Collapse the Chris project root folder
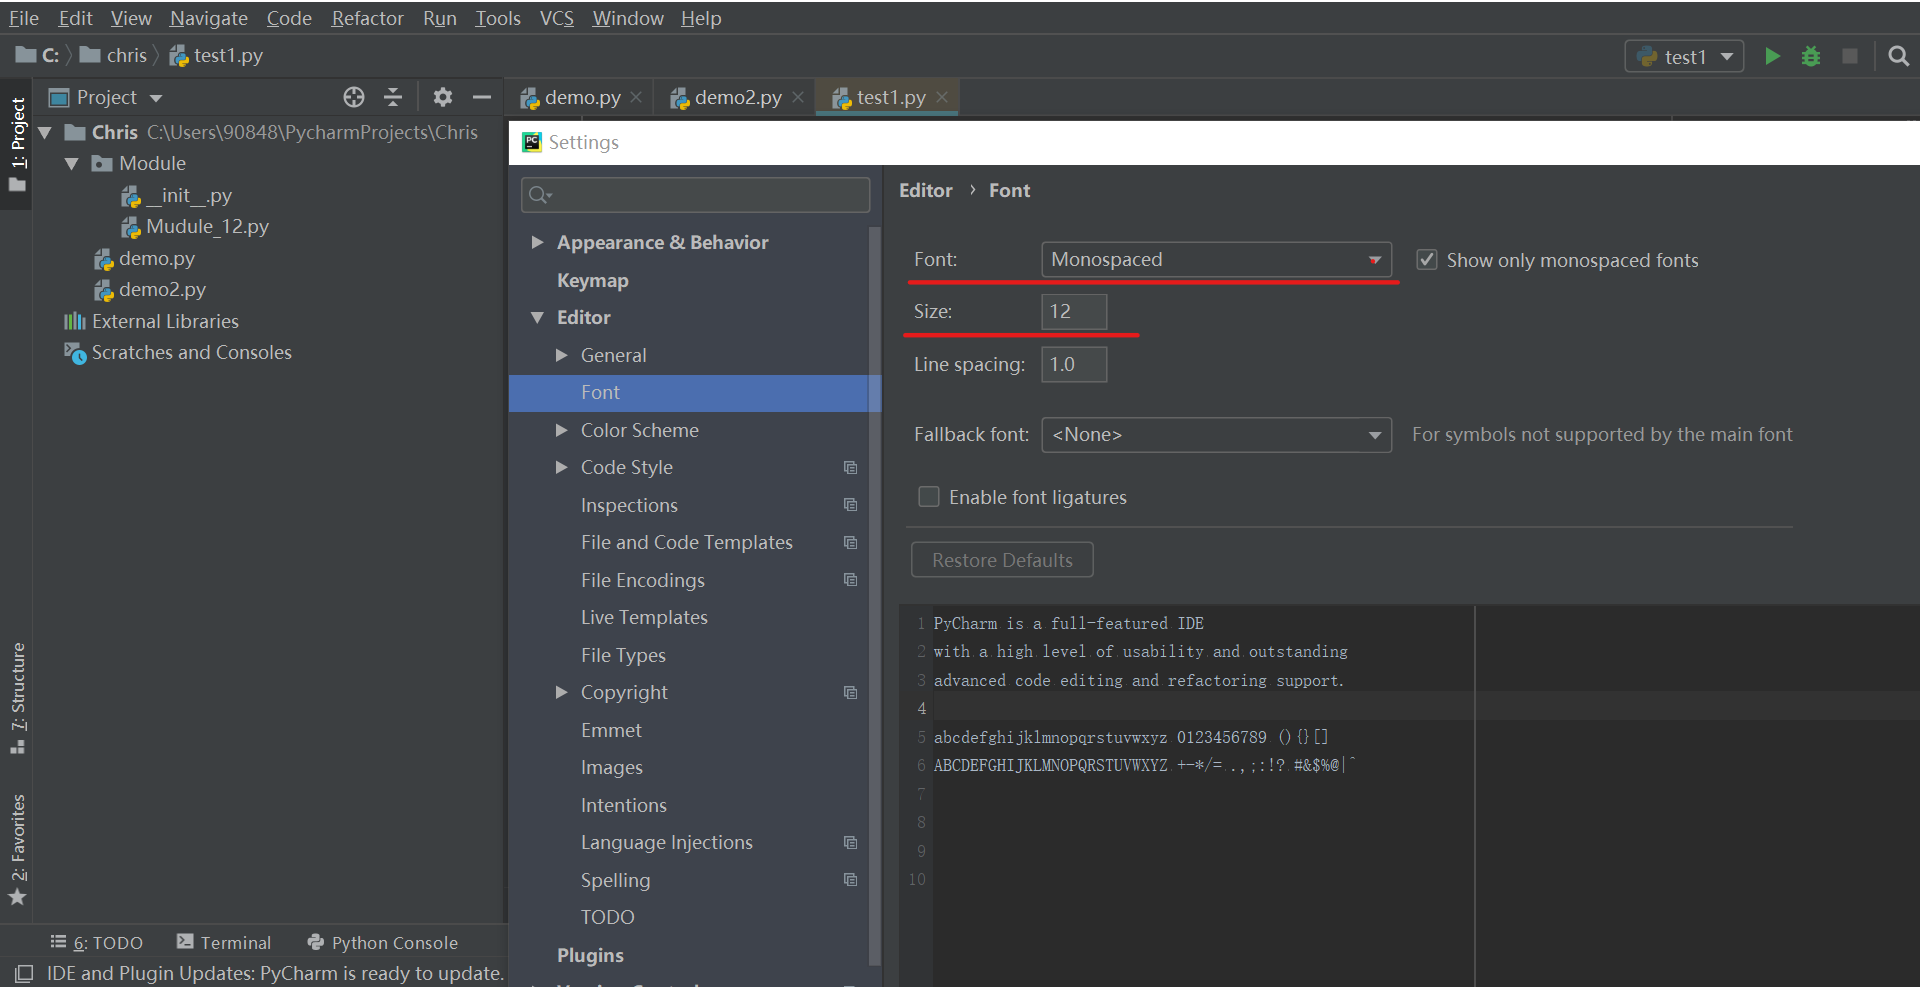This screenshot has height=987, width=1920. (x=45, y=132)
